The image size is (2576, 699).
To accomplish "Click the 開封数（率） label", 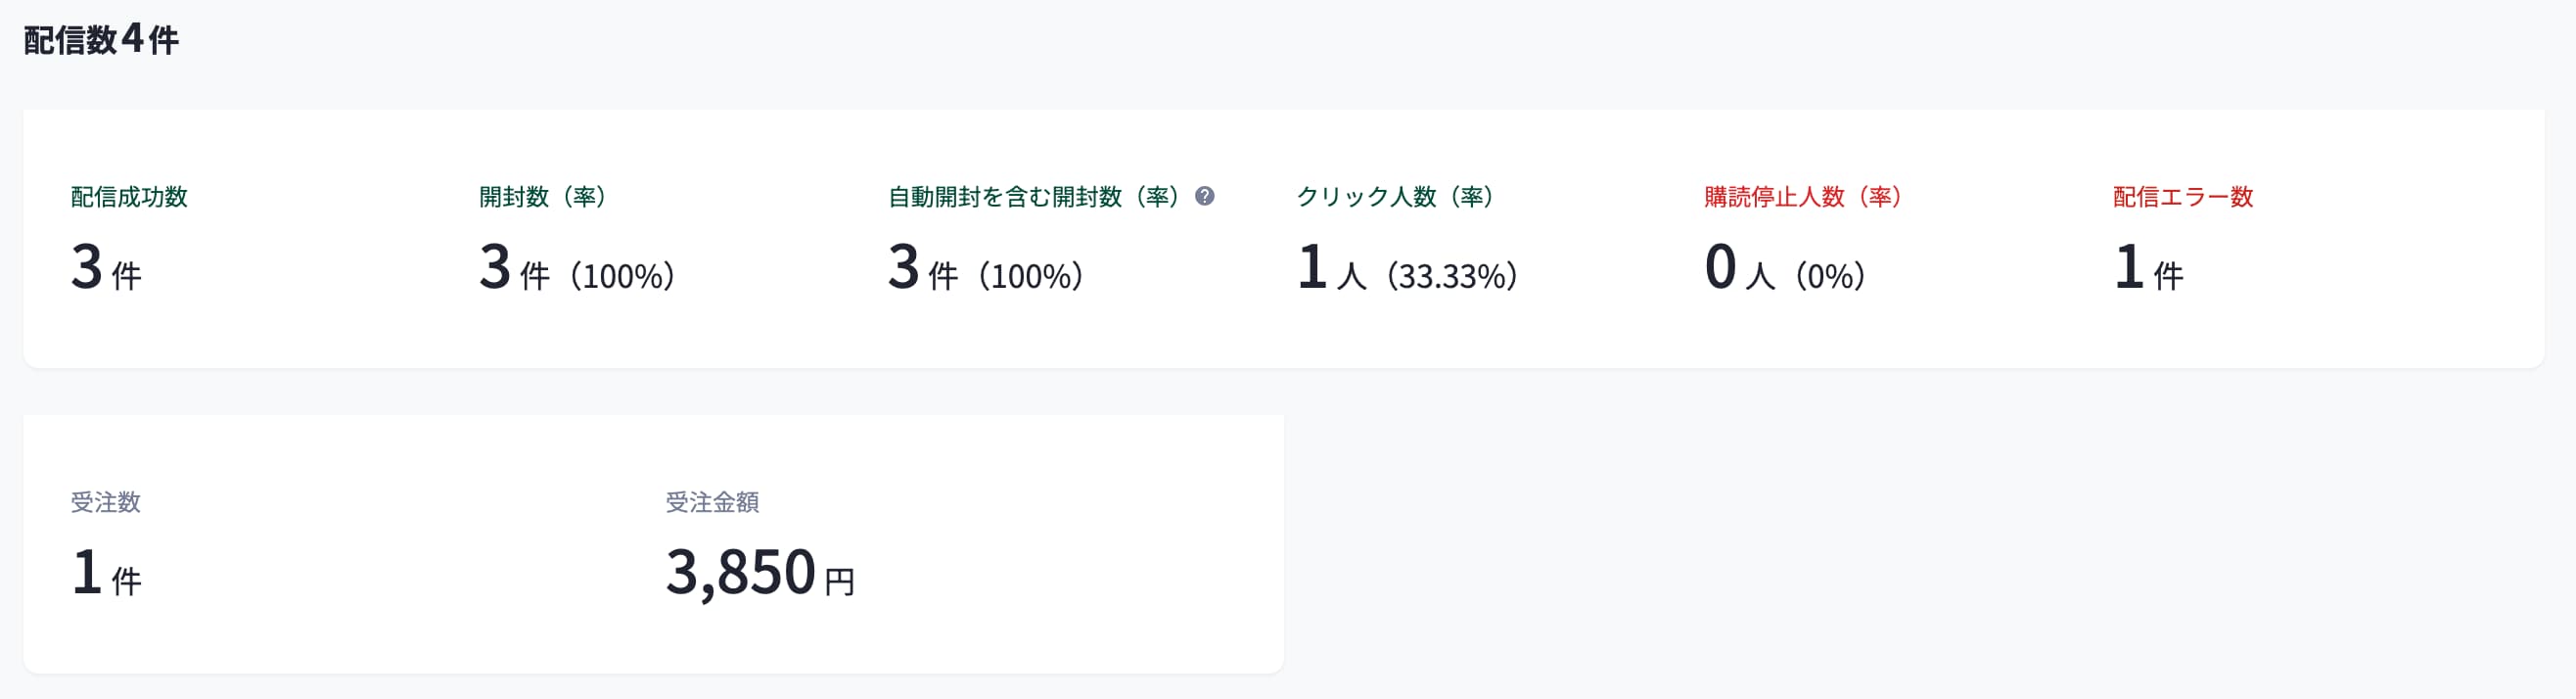I will pyautogui.click(x=543, y=197).
